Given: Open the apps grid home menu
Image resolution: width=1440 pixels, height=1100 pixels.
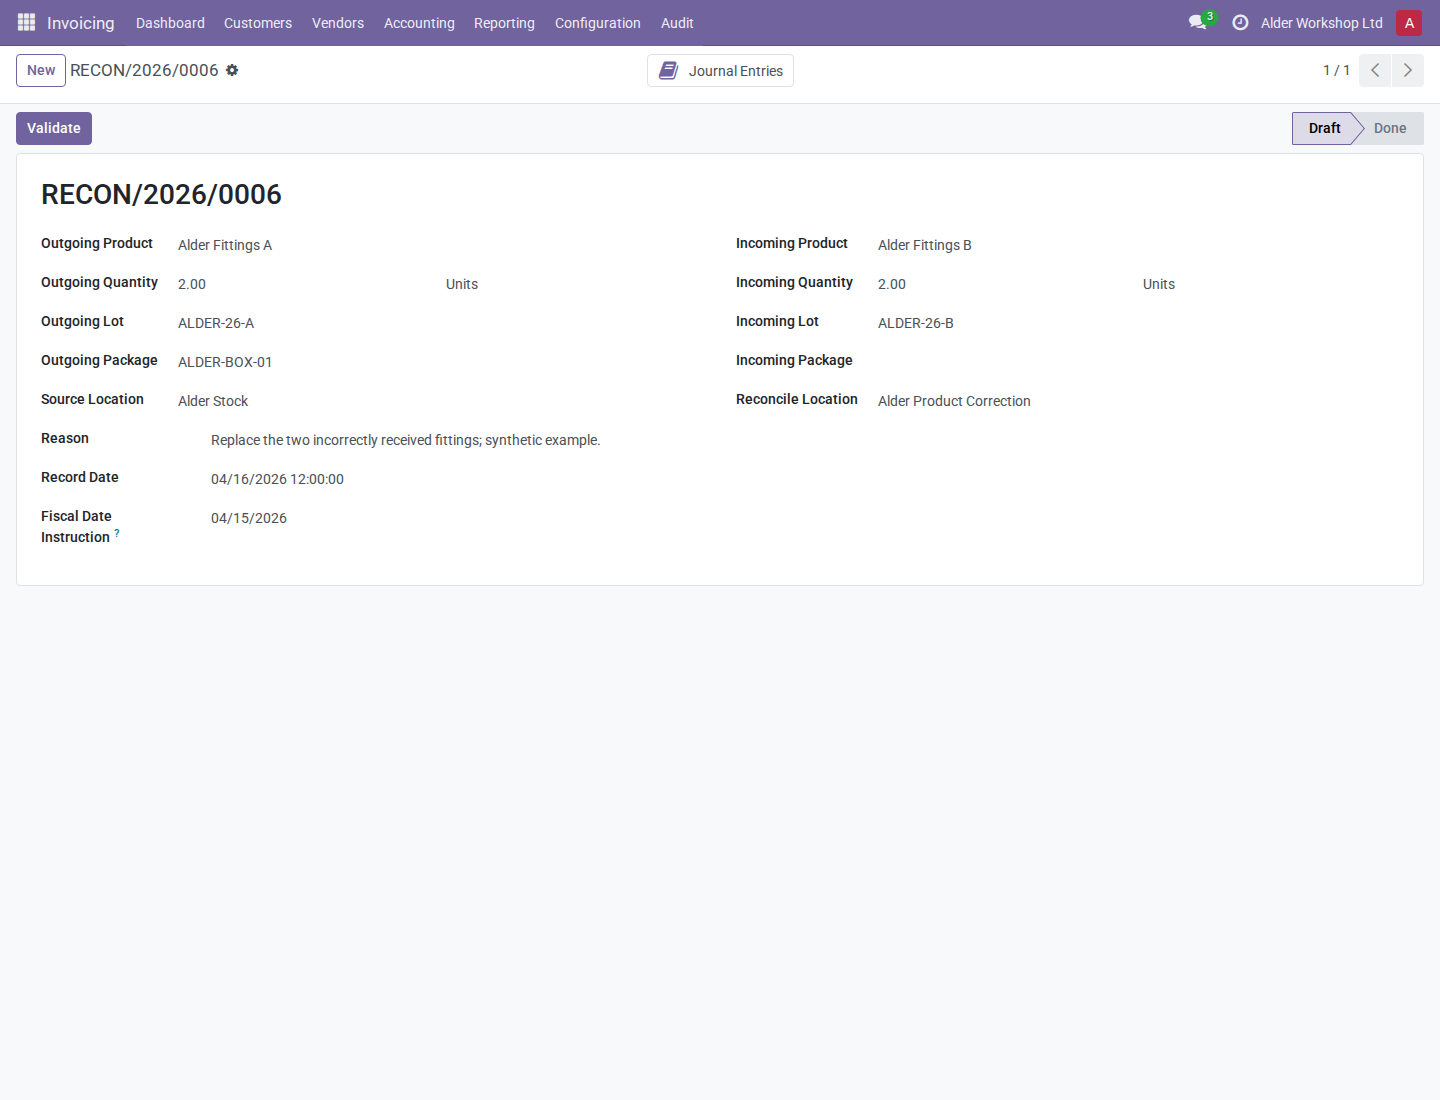Looking at the screenshot, I should 27,22.
